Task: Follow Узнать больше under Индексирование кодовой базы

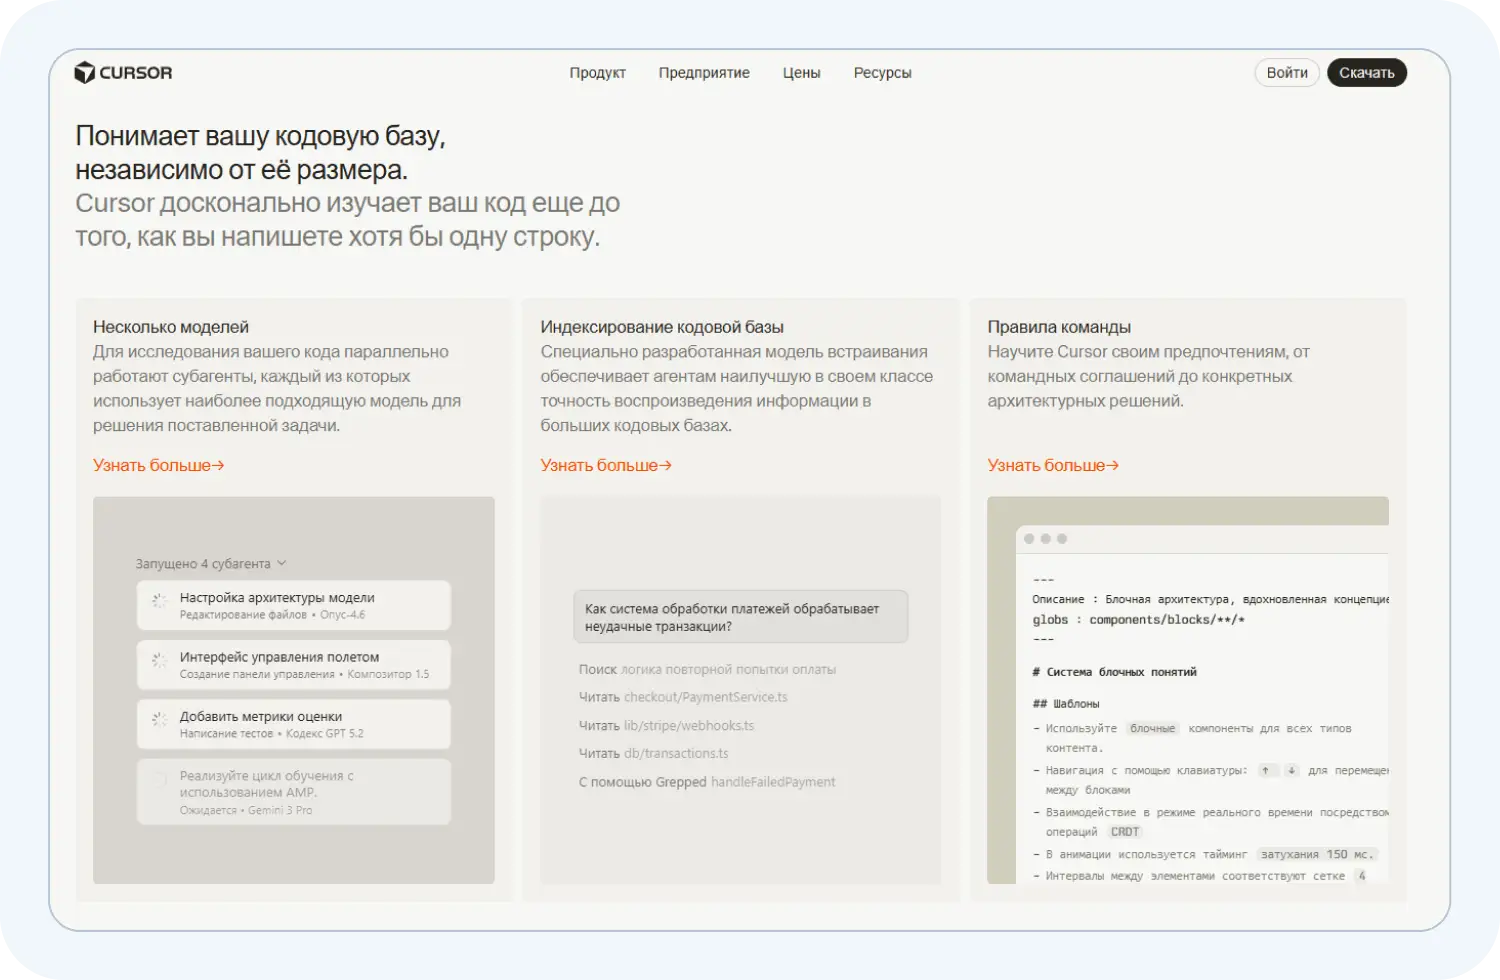Action: (606, 465)
